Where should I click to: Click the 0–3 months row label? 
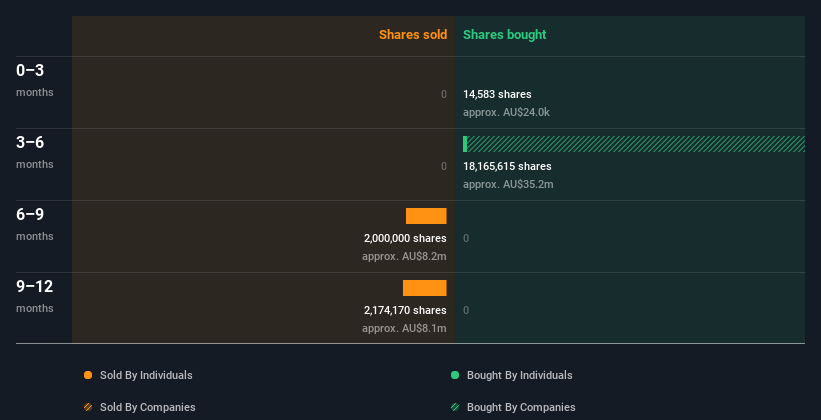click(35, 80)
